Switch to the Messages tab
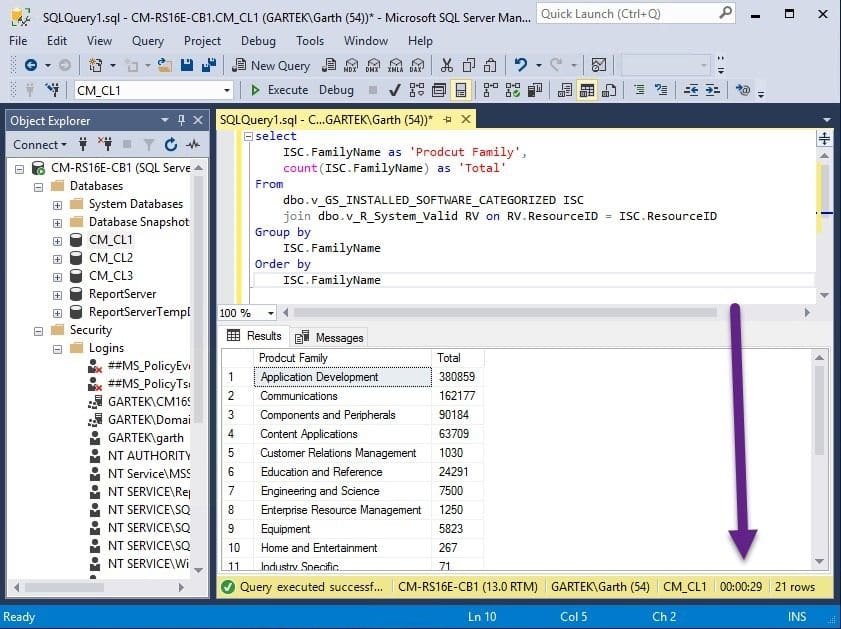Screen dimensions: 841x629 tap(329, 337)
